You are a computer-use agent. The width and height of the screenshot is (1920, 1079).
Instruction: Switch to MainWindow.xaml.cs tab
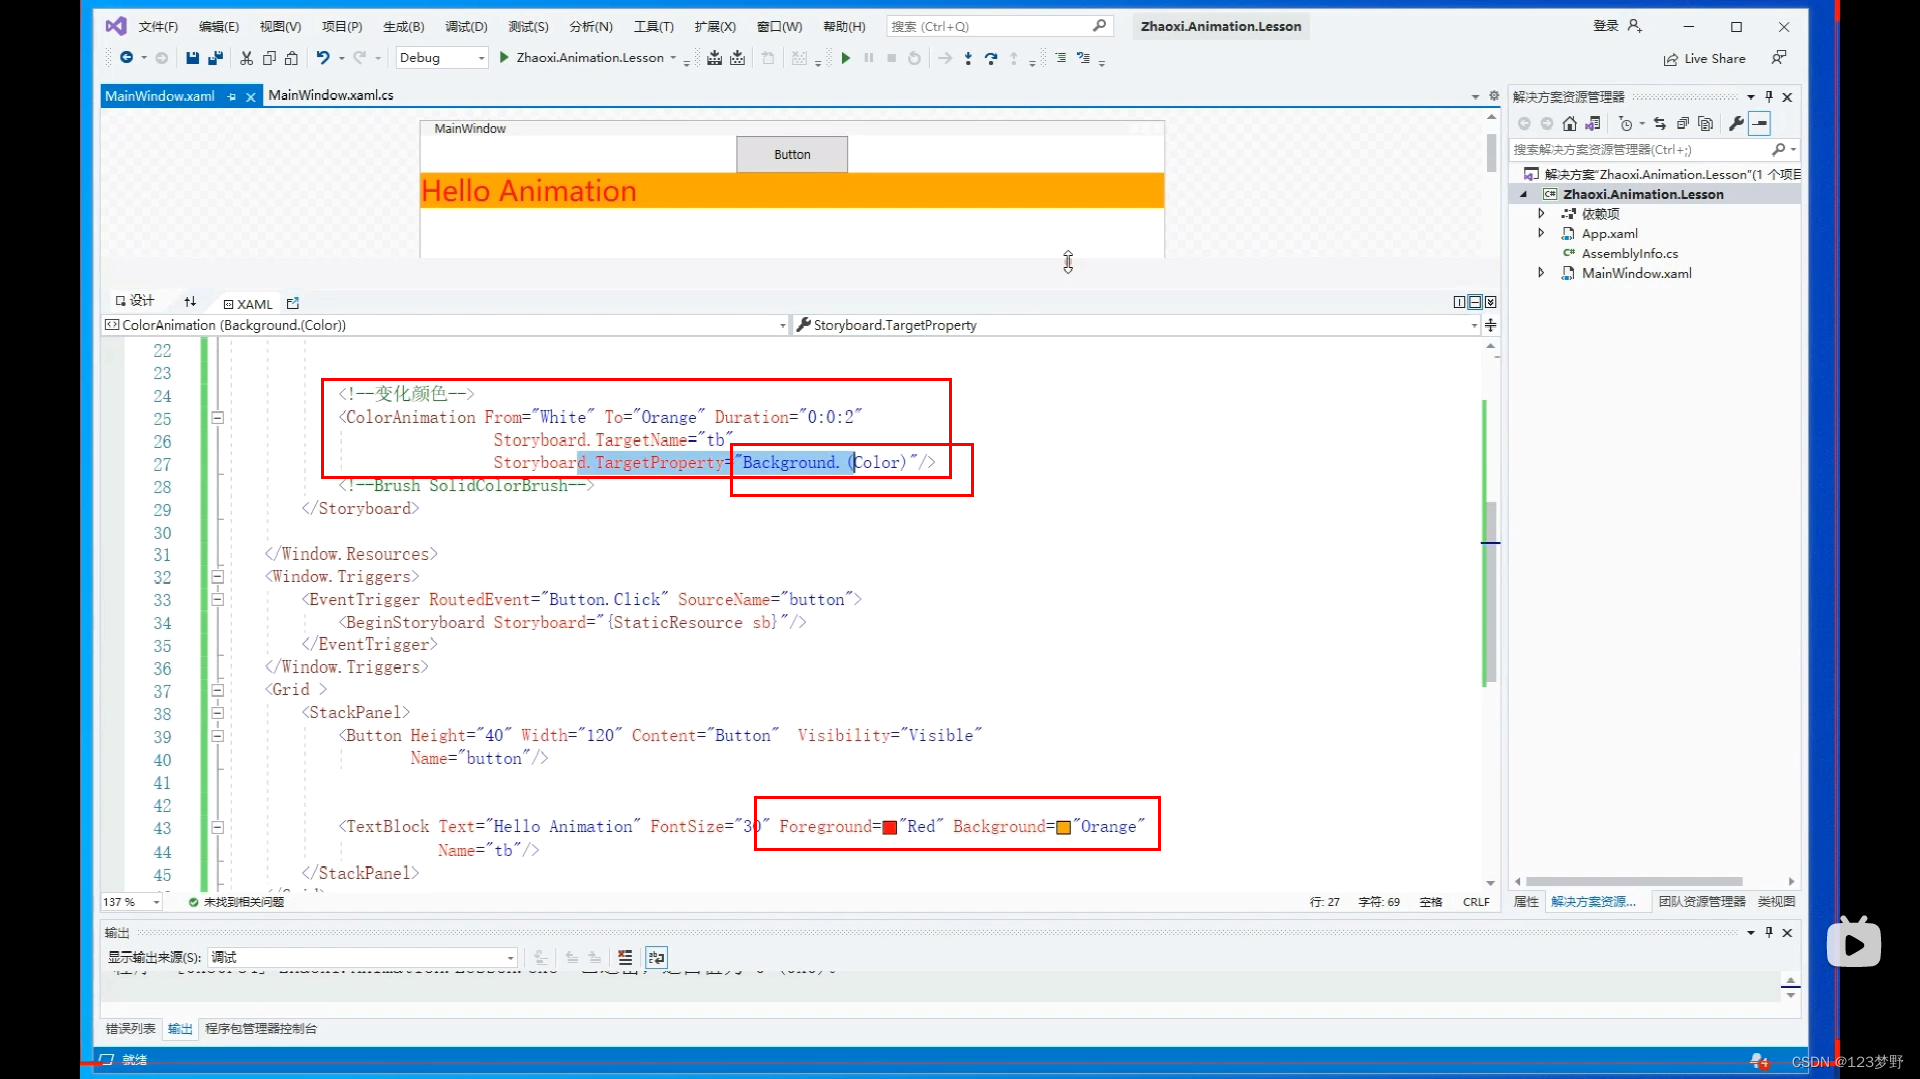331,95
